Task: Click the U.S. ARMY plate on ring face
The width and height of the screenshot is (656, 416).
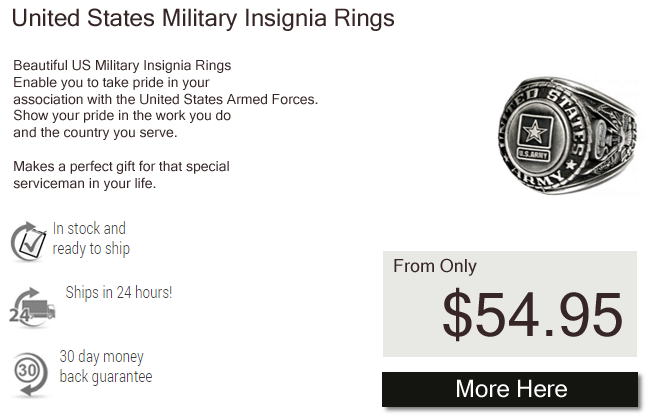Action: pyautogui.click(x=533, y=155)
